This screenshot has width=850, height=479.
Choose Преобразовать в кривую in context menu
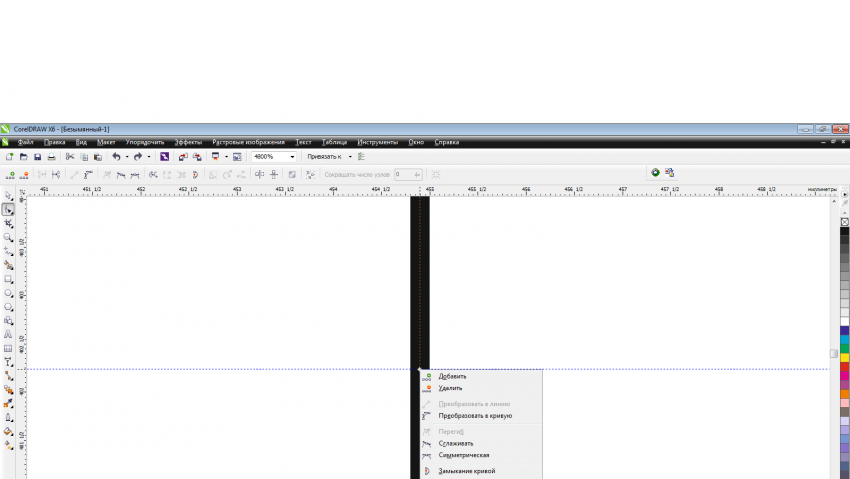[481, 416]
